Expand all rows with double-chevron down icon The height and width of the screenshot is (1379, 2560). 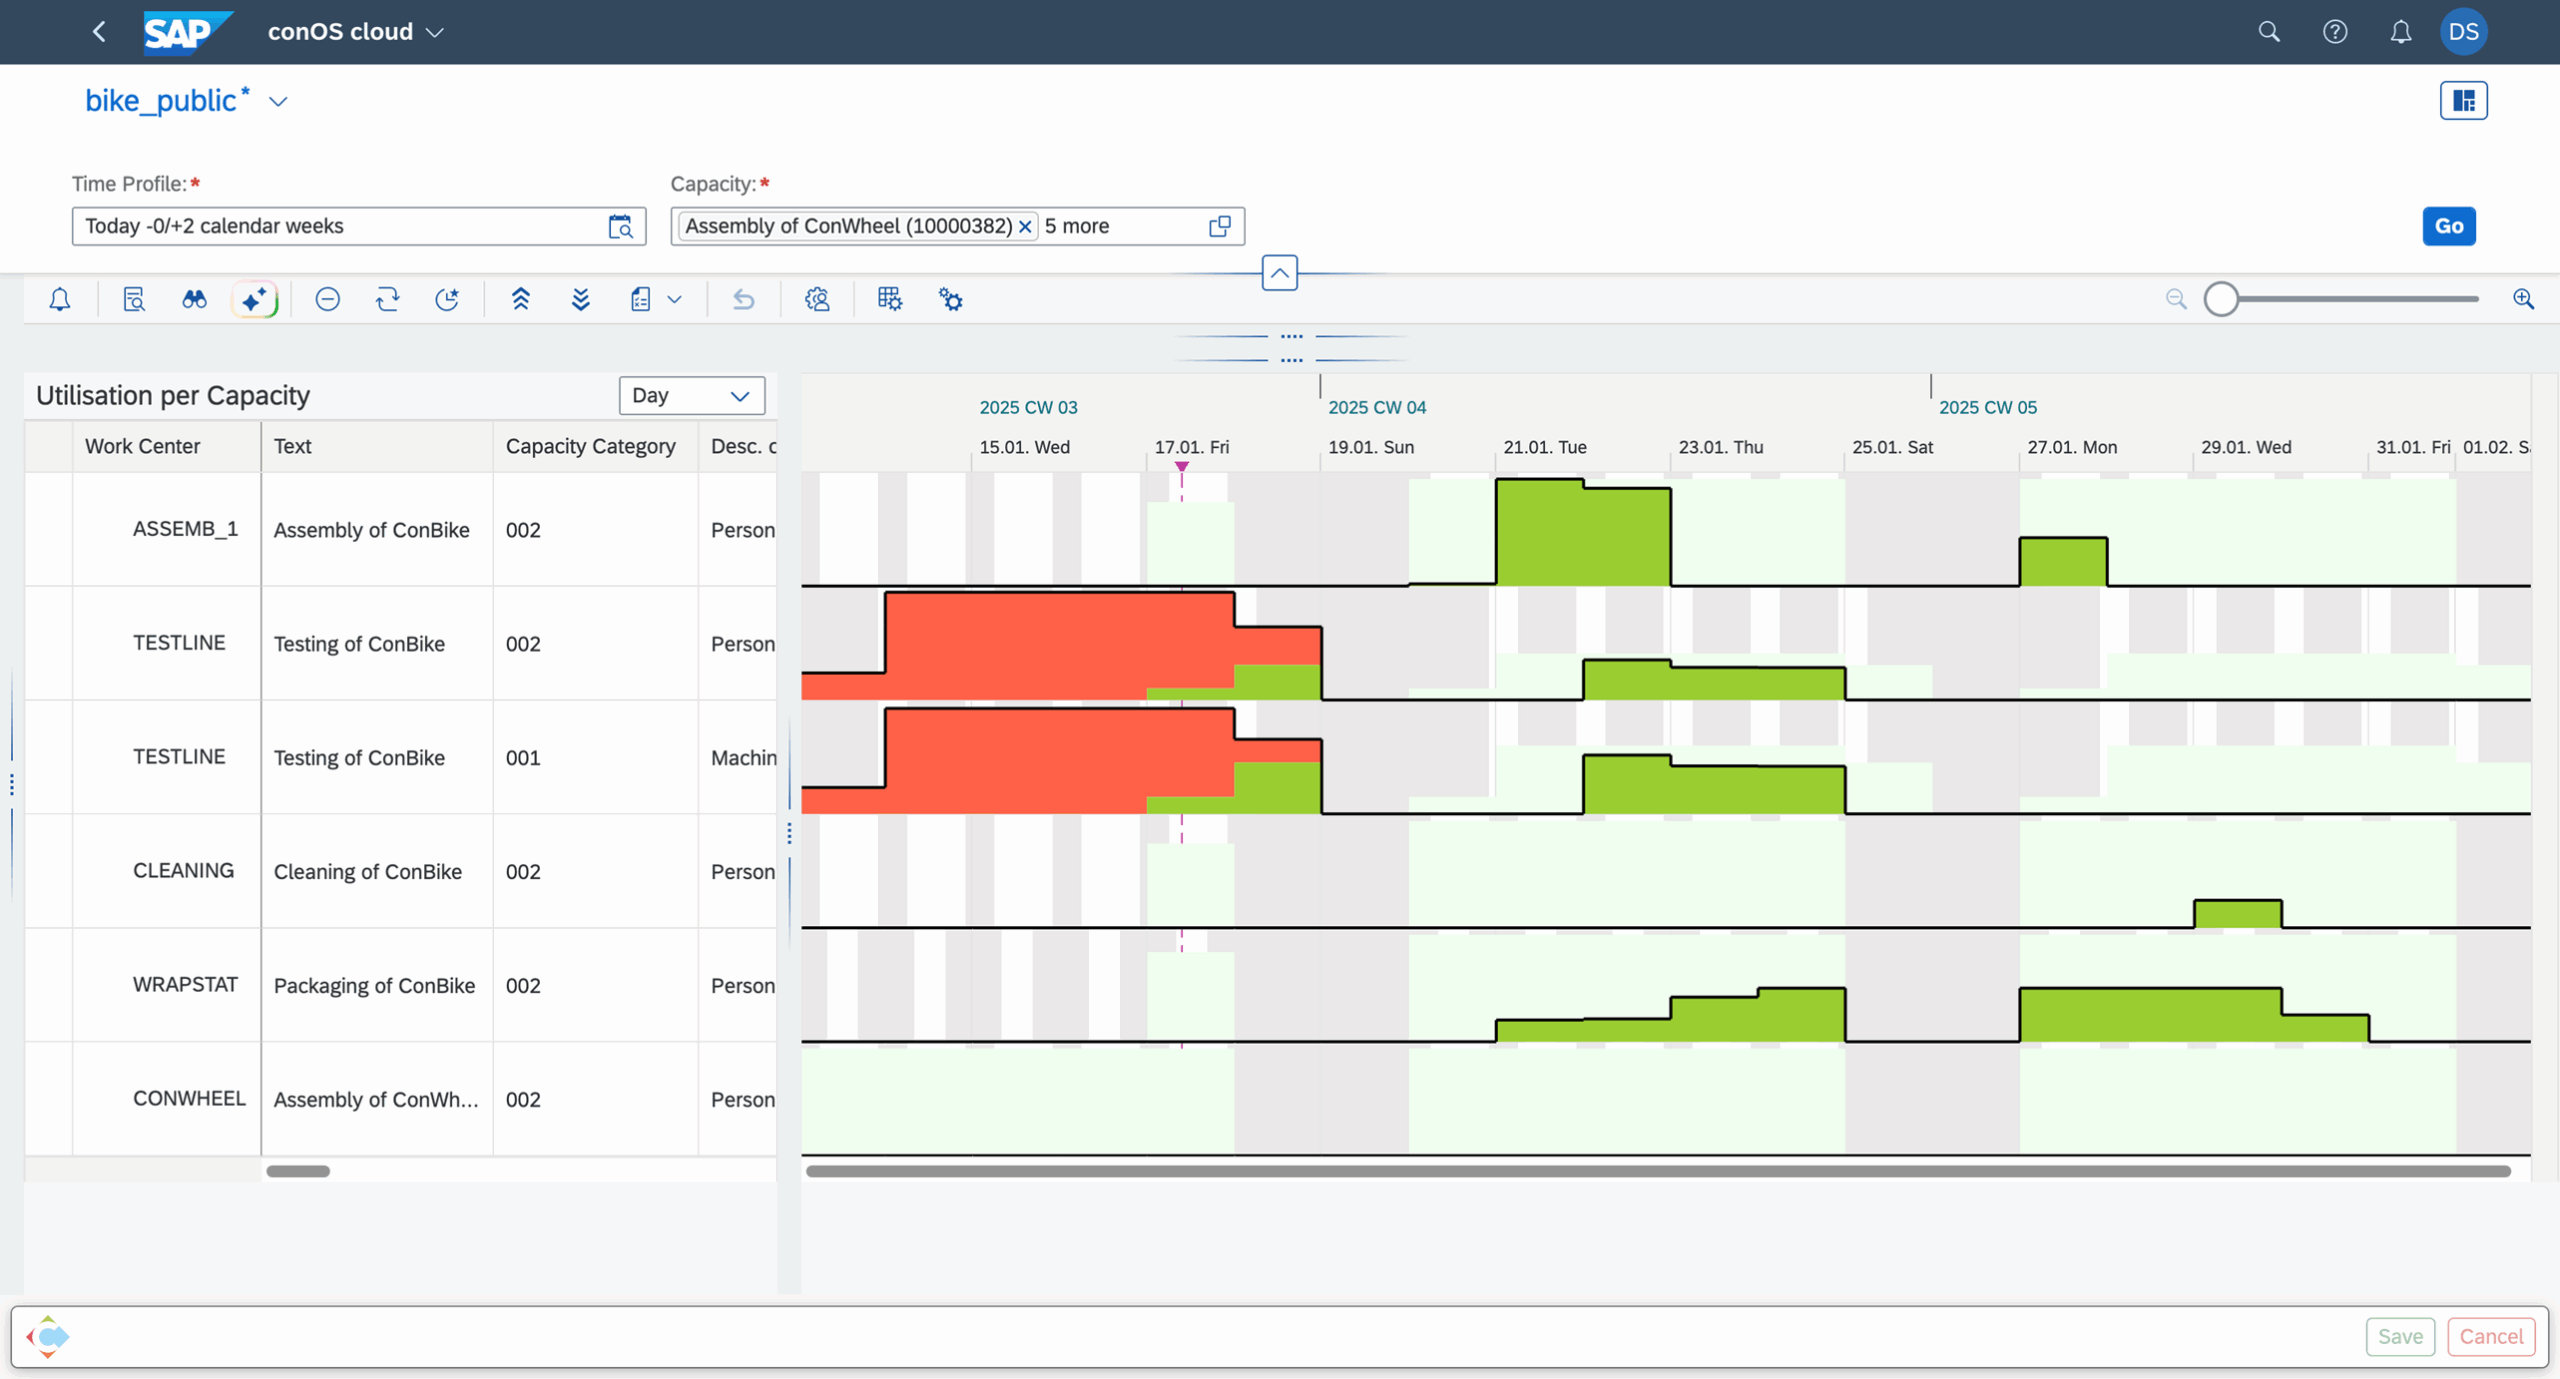tap(581, 298)
